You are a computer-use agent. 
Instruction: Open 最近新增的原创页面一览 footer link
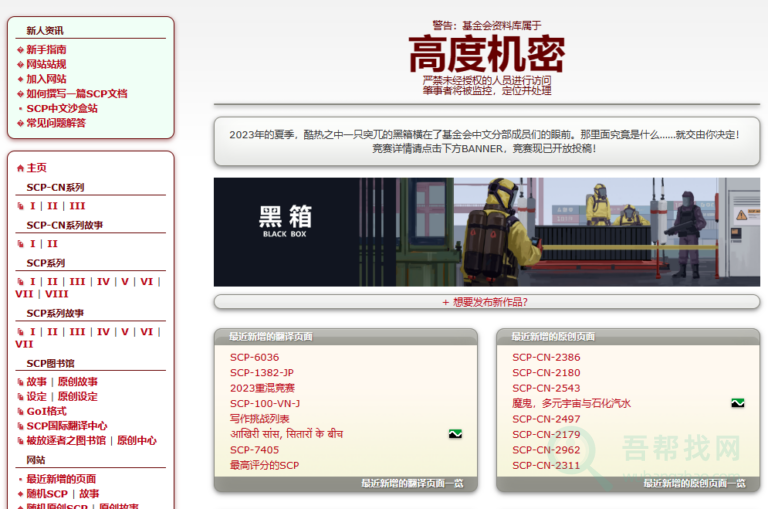[x=694, y=483]
